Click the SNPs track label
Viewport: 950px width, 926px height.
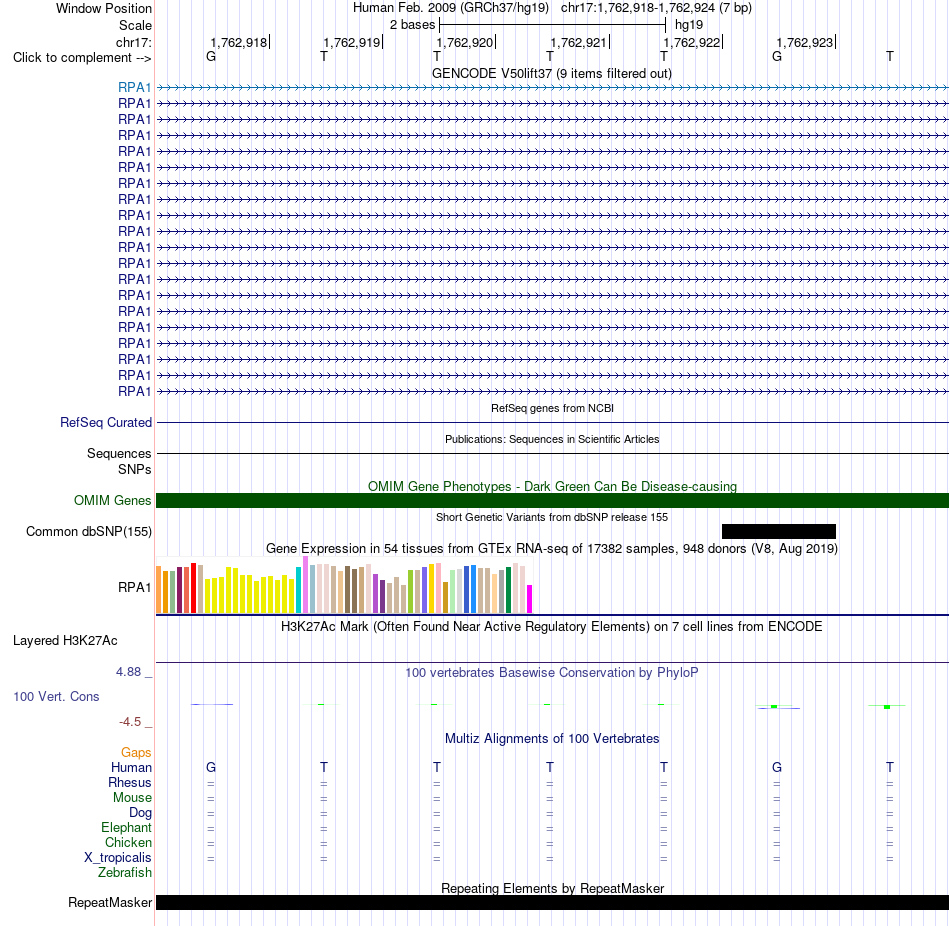135,469
